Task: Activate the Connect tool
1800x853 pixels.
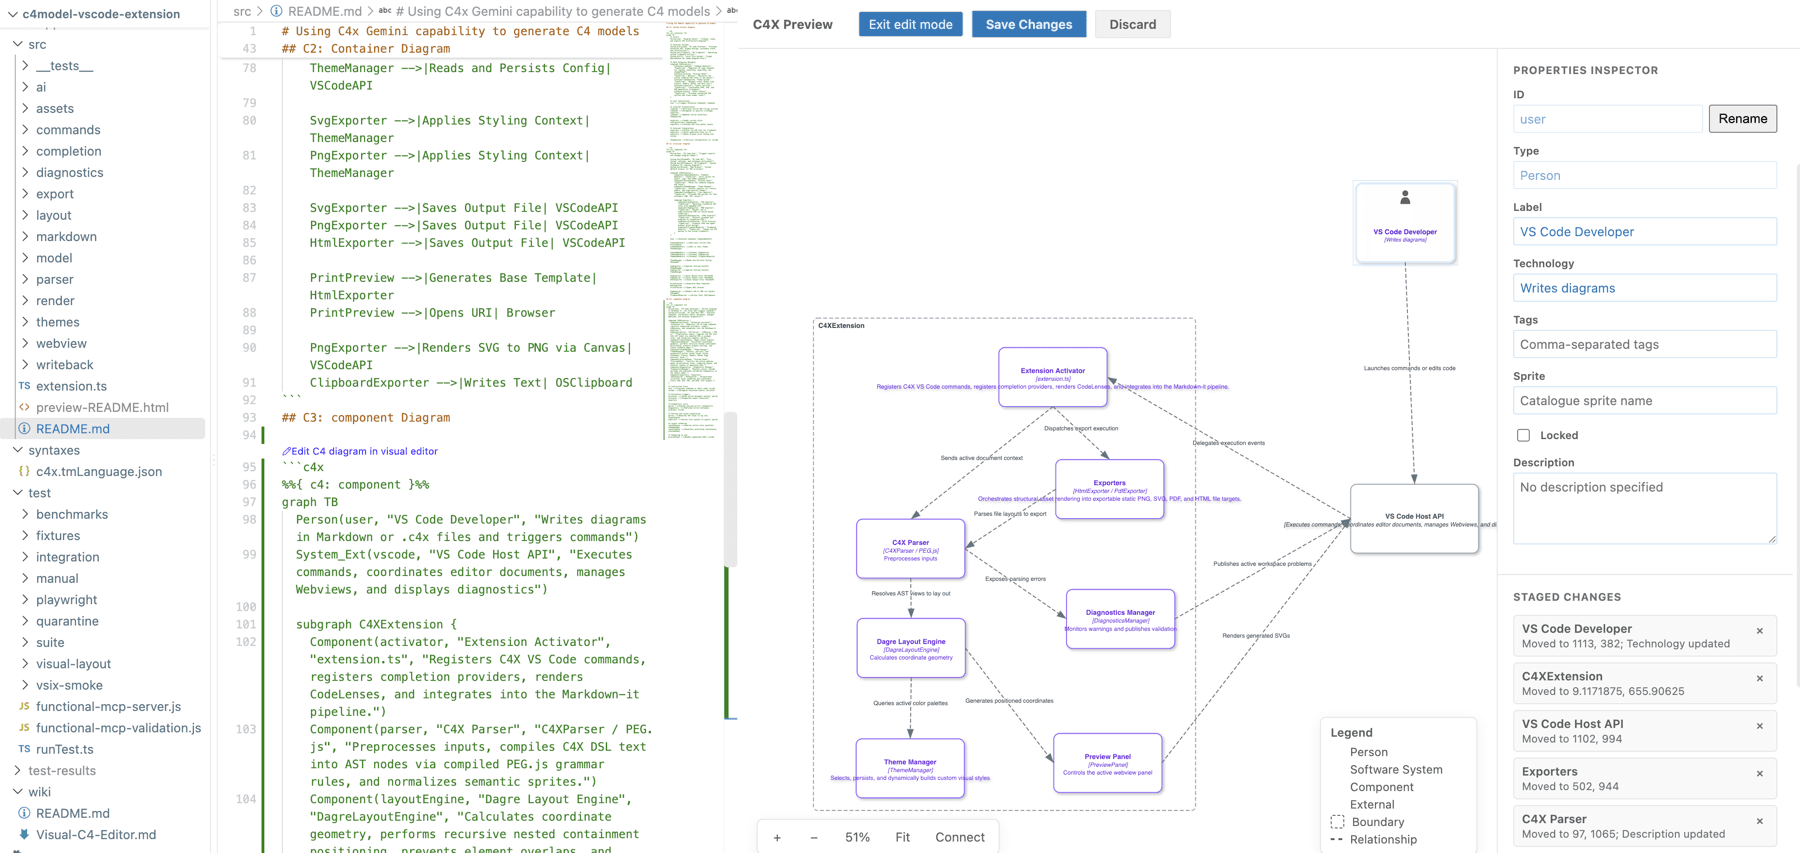Action: tap(960, 837)
